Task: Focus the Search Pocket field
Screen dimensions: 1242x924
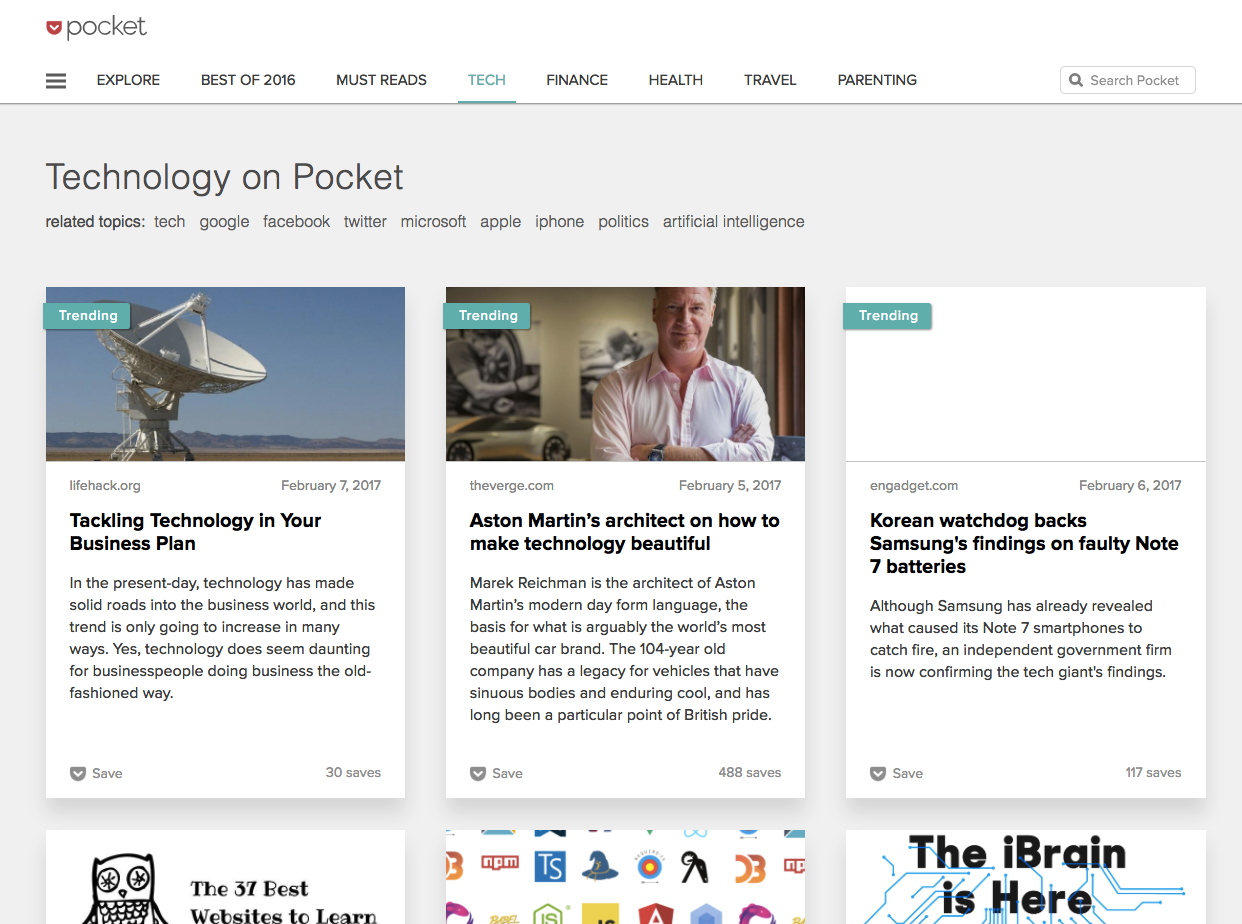Action: click(1128, 80)
